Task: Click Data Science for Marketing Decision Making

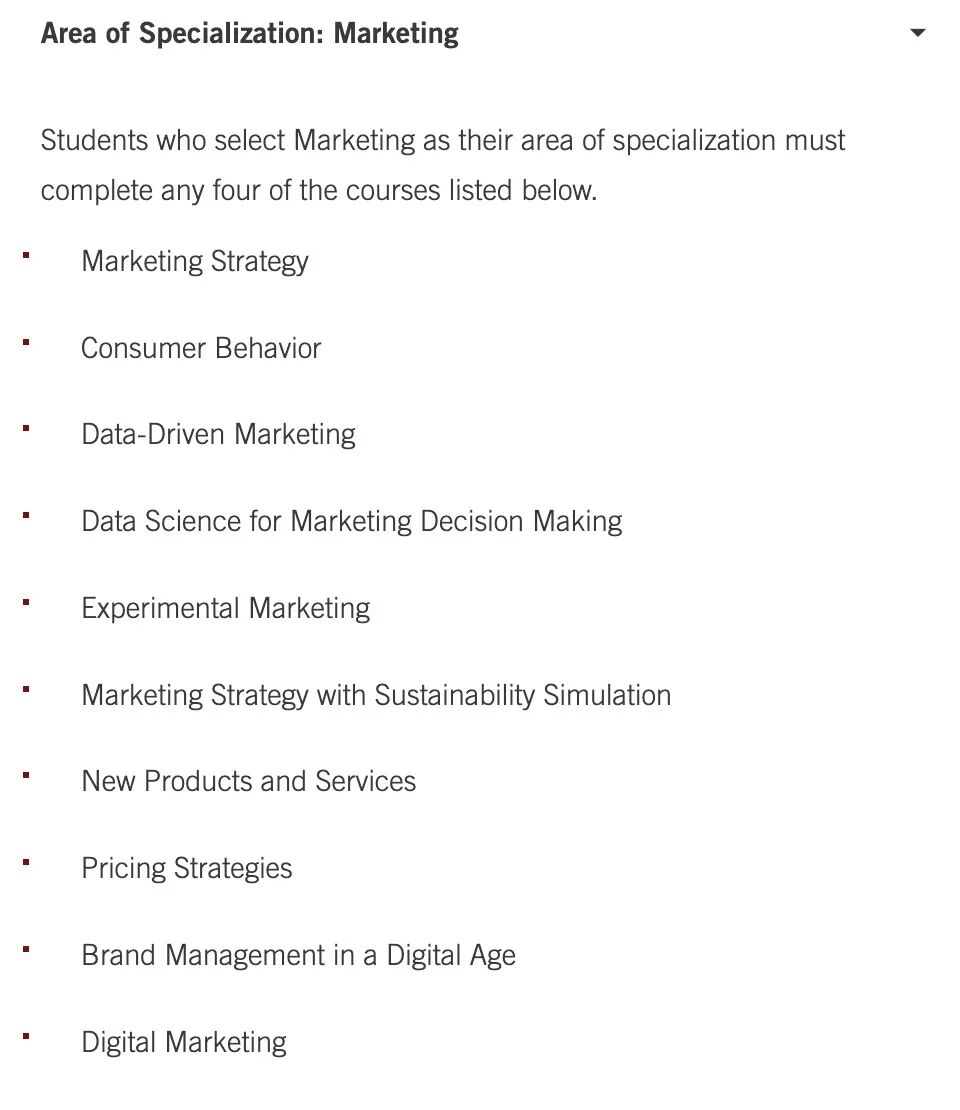Action: [x=352, y=522]
